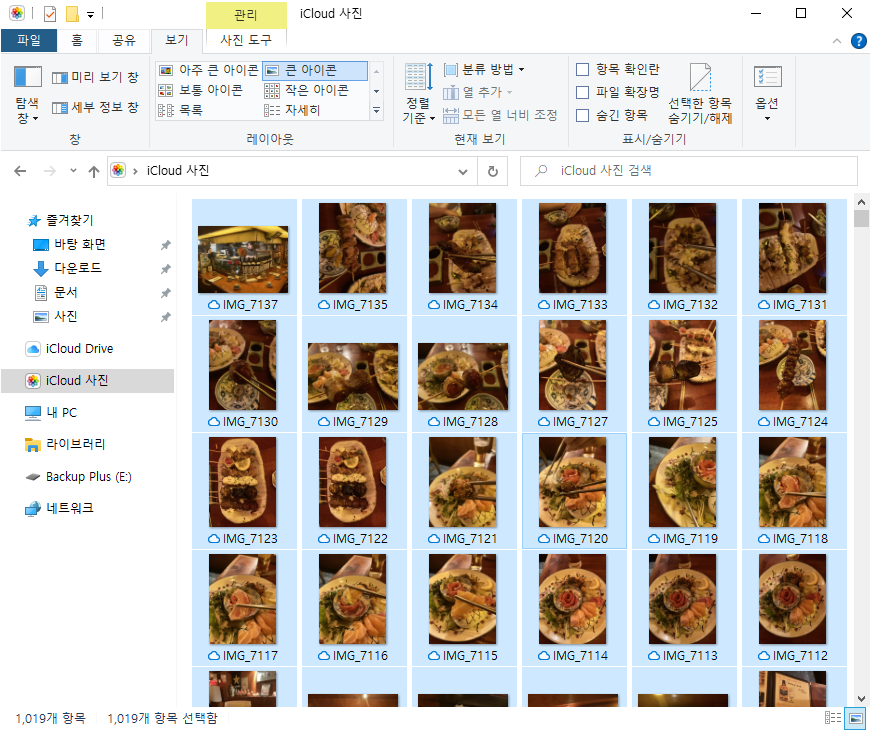This screenshot has width=871, height=731.
Task: Open 문서 in the sidebar
Action: (65, 292)
